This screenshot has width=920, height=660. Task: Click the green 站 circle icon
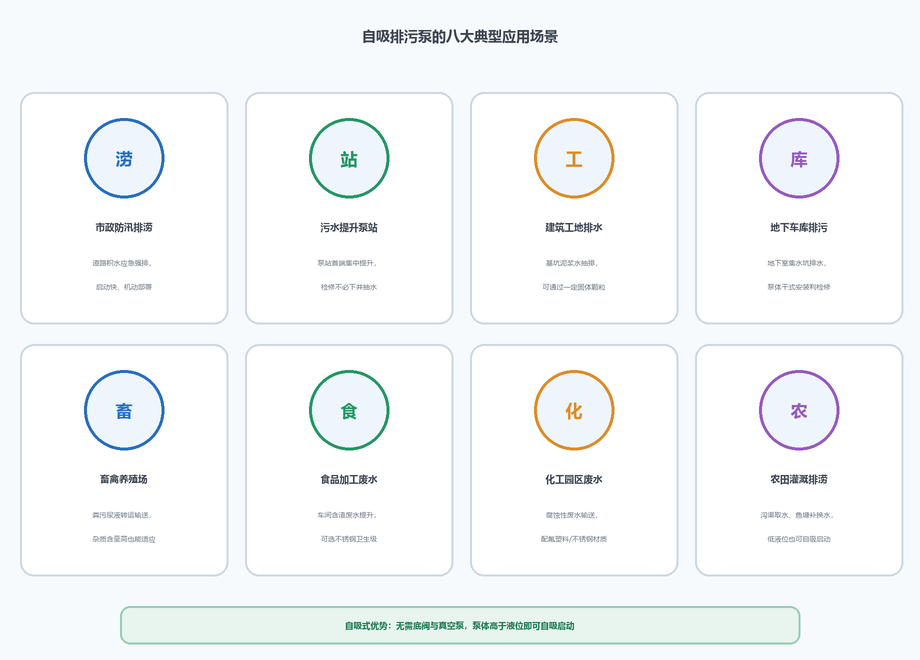pyautogui.click(x=349, y=158)
